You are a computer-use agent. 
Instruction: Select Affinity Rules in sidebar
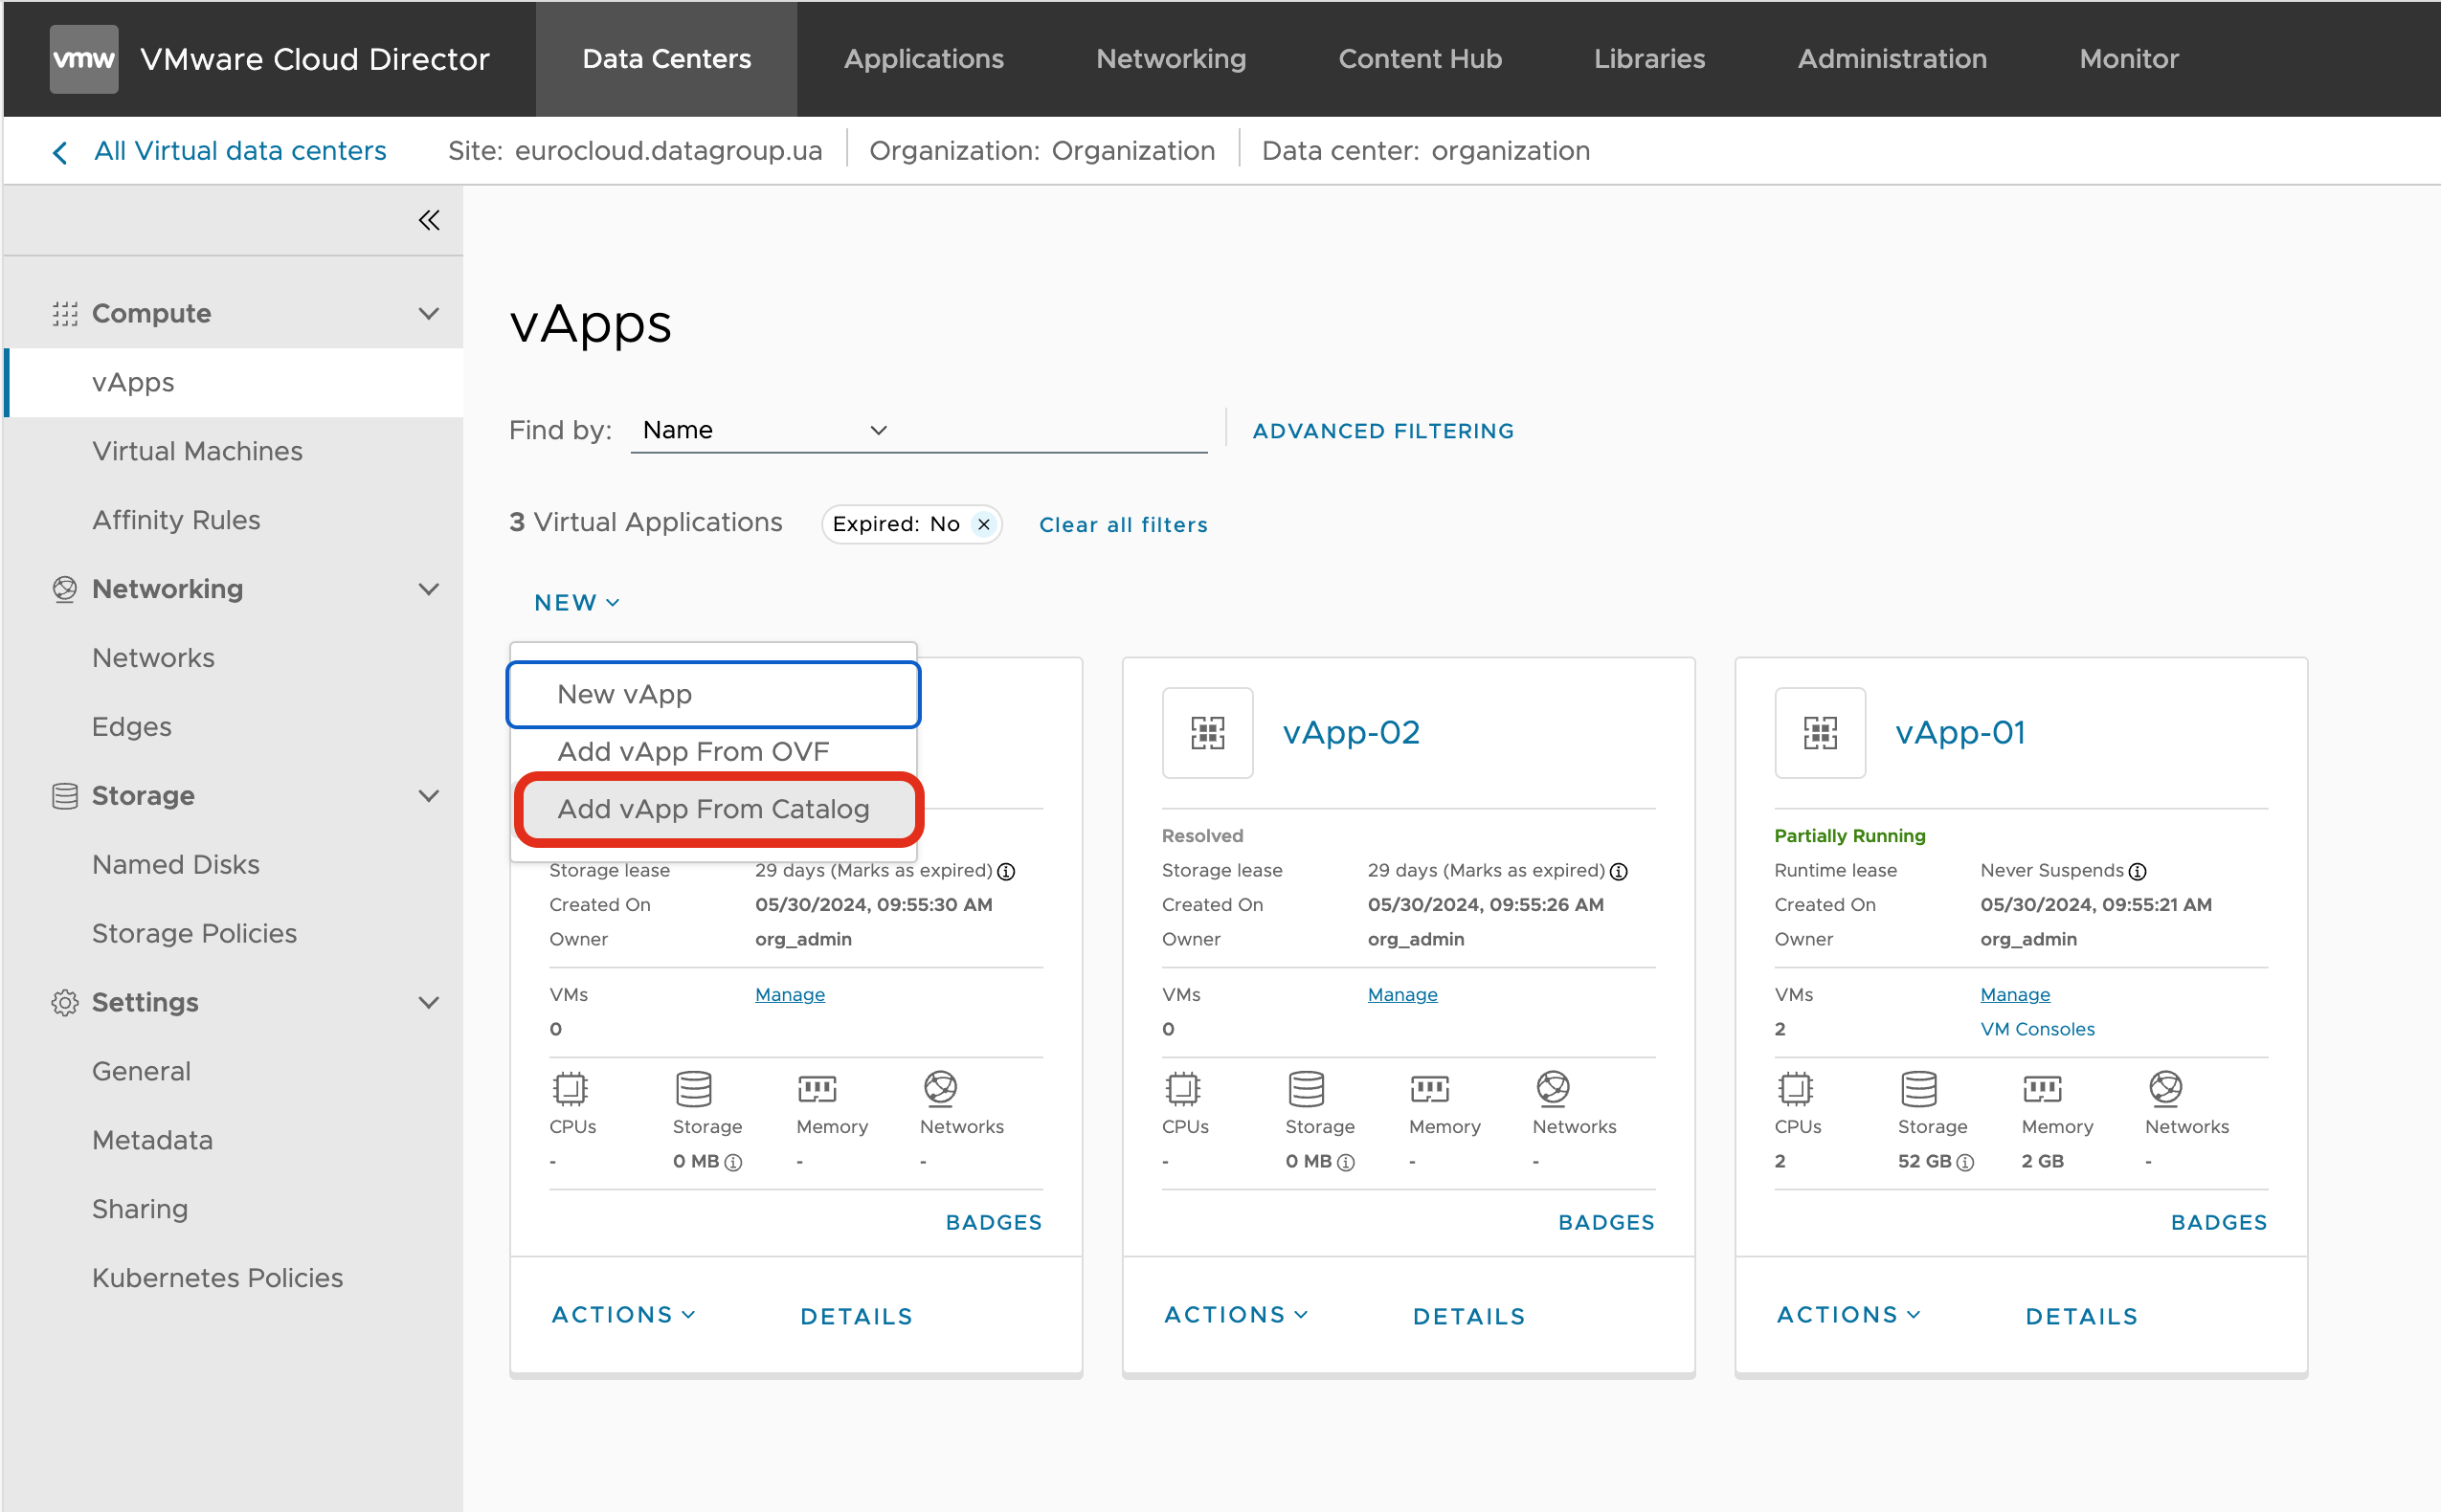176,520
